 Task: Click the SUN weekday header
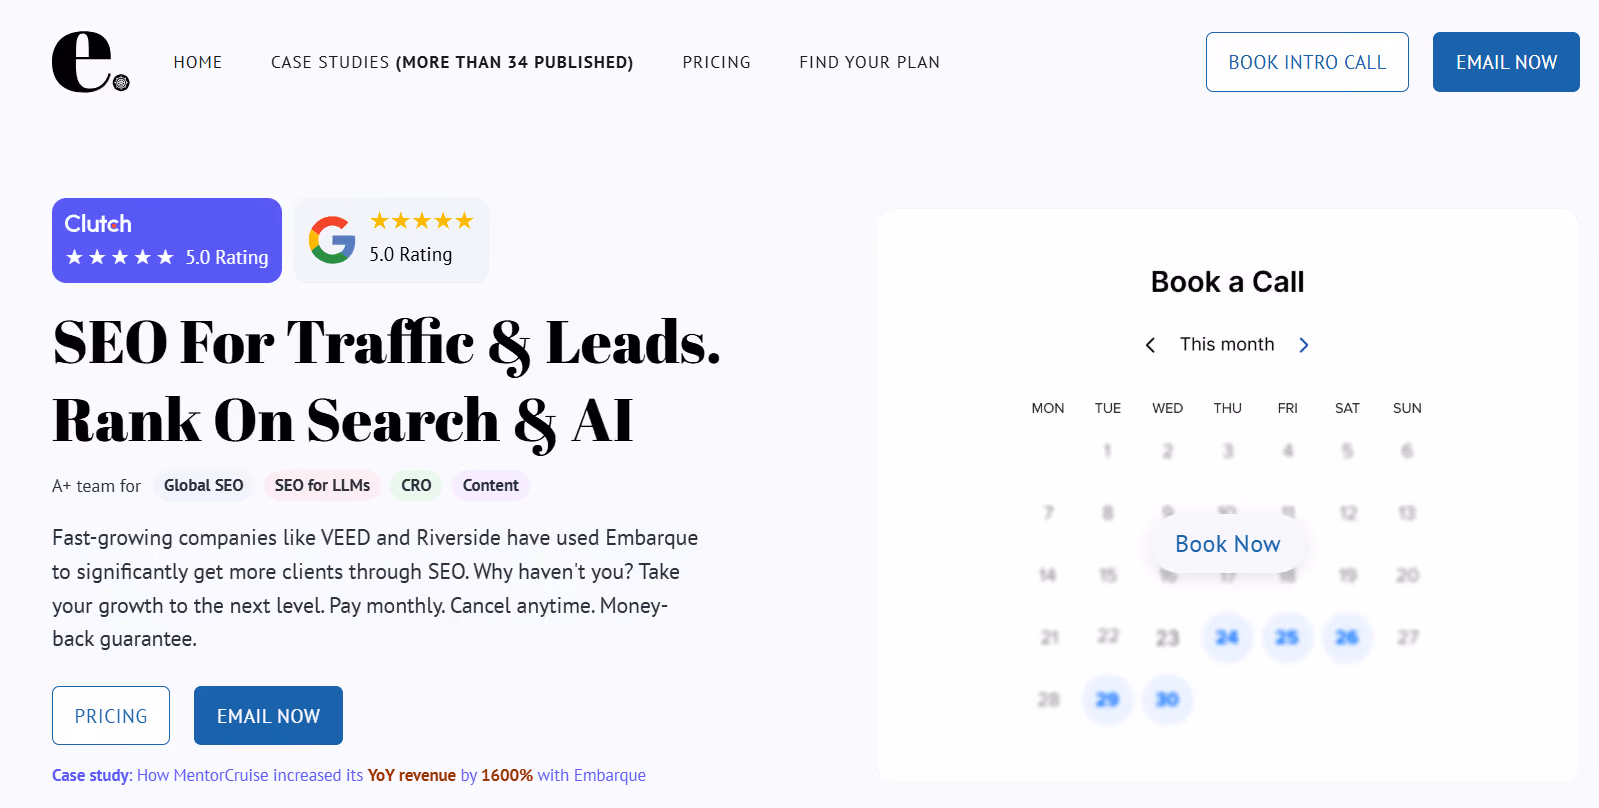click(1407, 408)
